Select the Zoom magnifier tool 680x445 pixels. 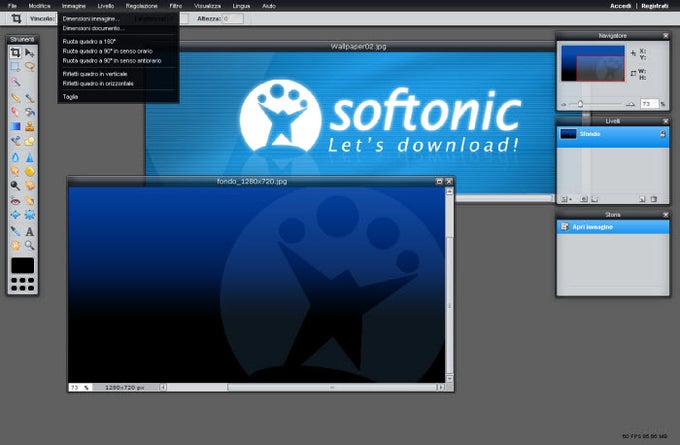pos(29,245)
